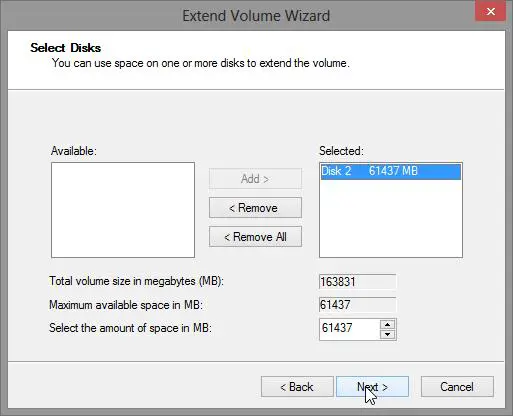Image resolution: width=513 pixels, height=416 pixels.
Task: Cancel the Extend Volume Wizard
Action: click(x=457, y=387)
